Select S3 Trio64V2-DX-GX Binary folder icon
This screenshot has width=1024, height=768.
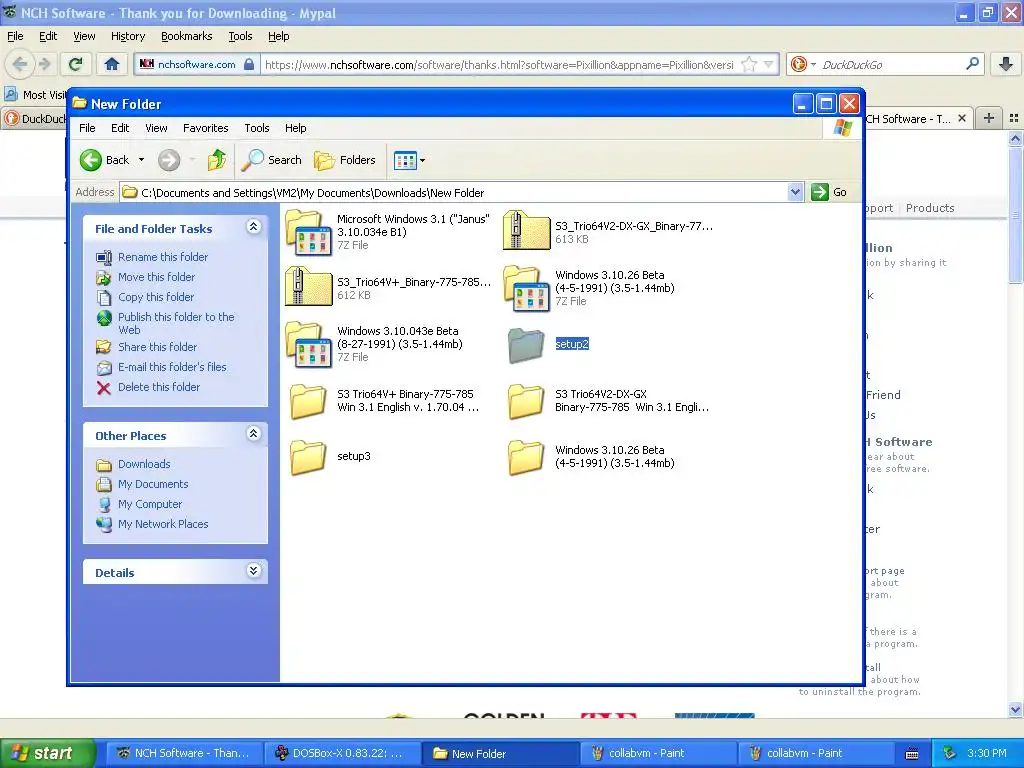tap(526, 400)
